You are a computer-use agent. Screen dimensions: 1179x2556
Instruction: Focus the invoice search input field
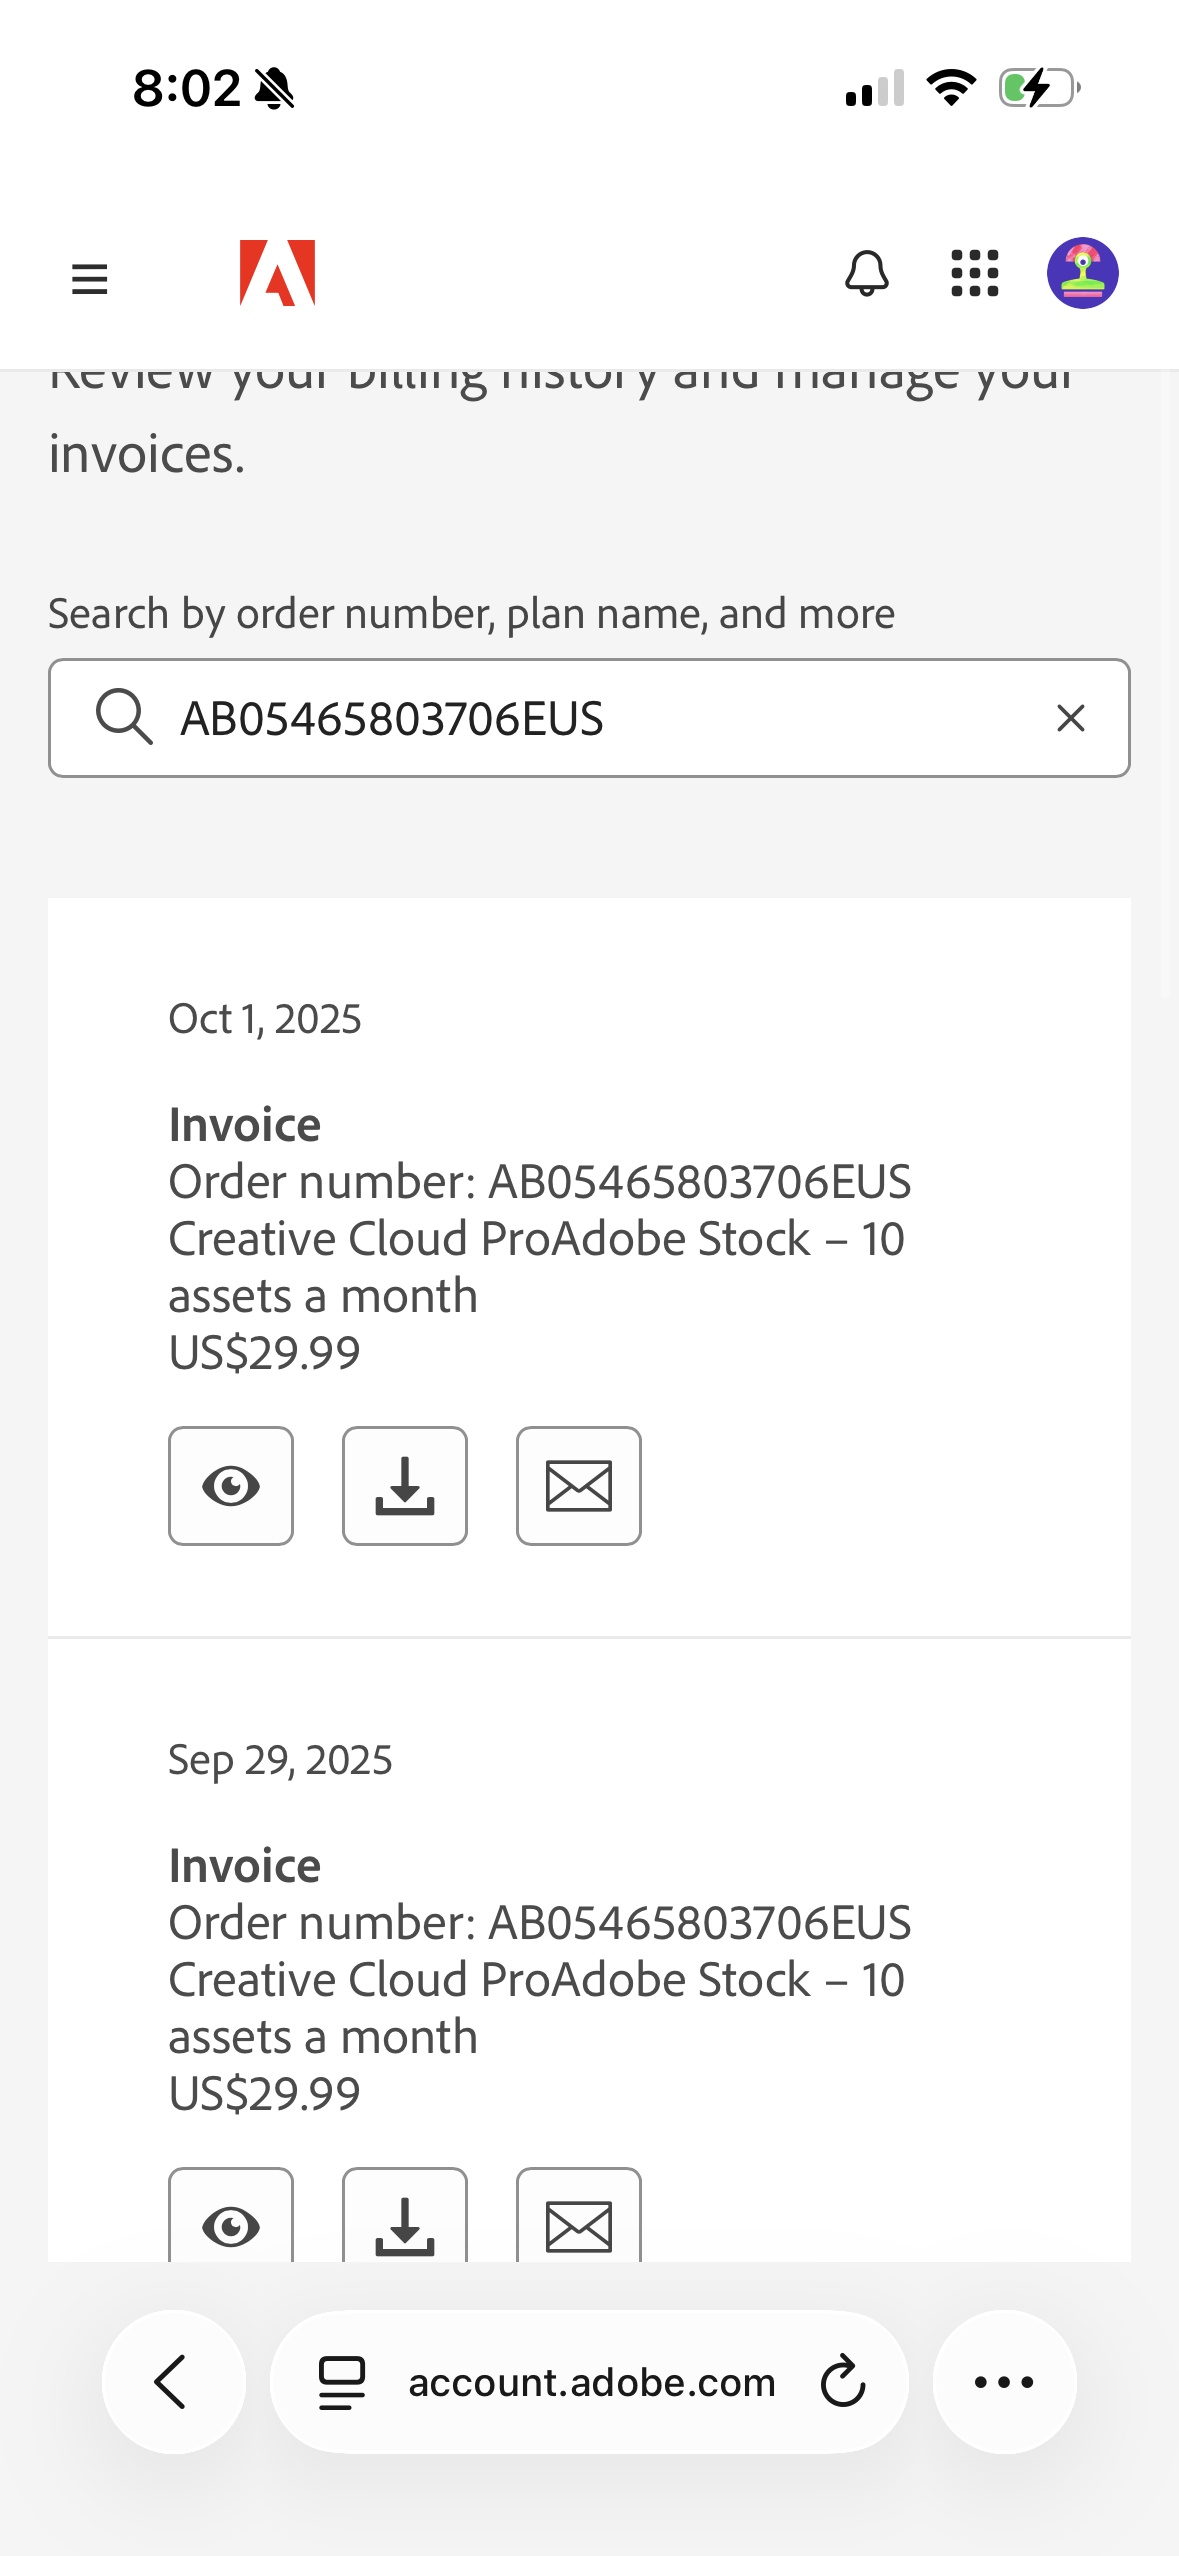pos(600,718)
